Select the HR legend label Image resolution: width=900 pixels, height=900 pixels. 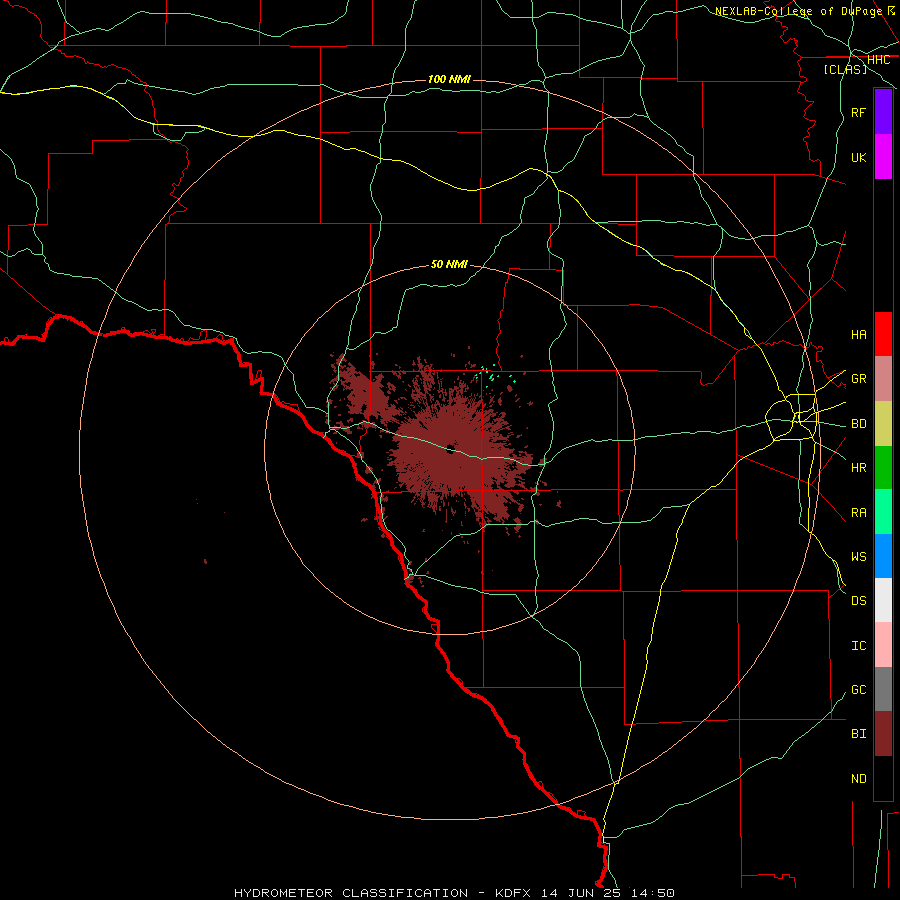(858, 468)
